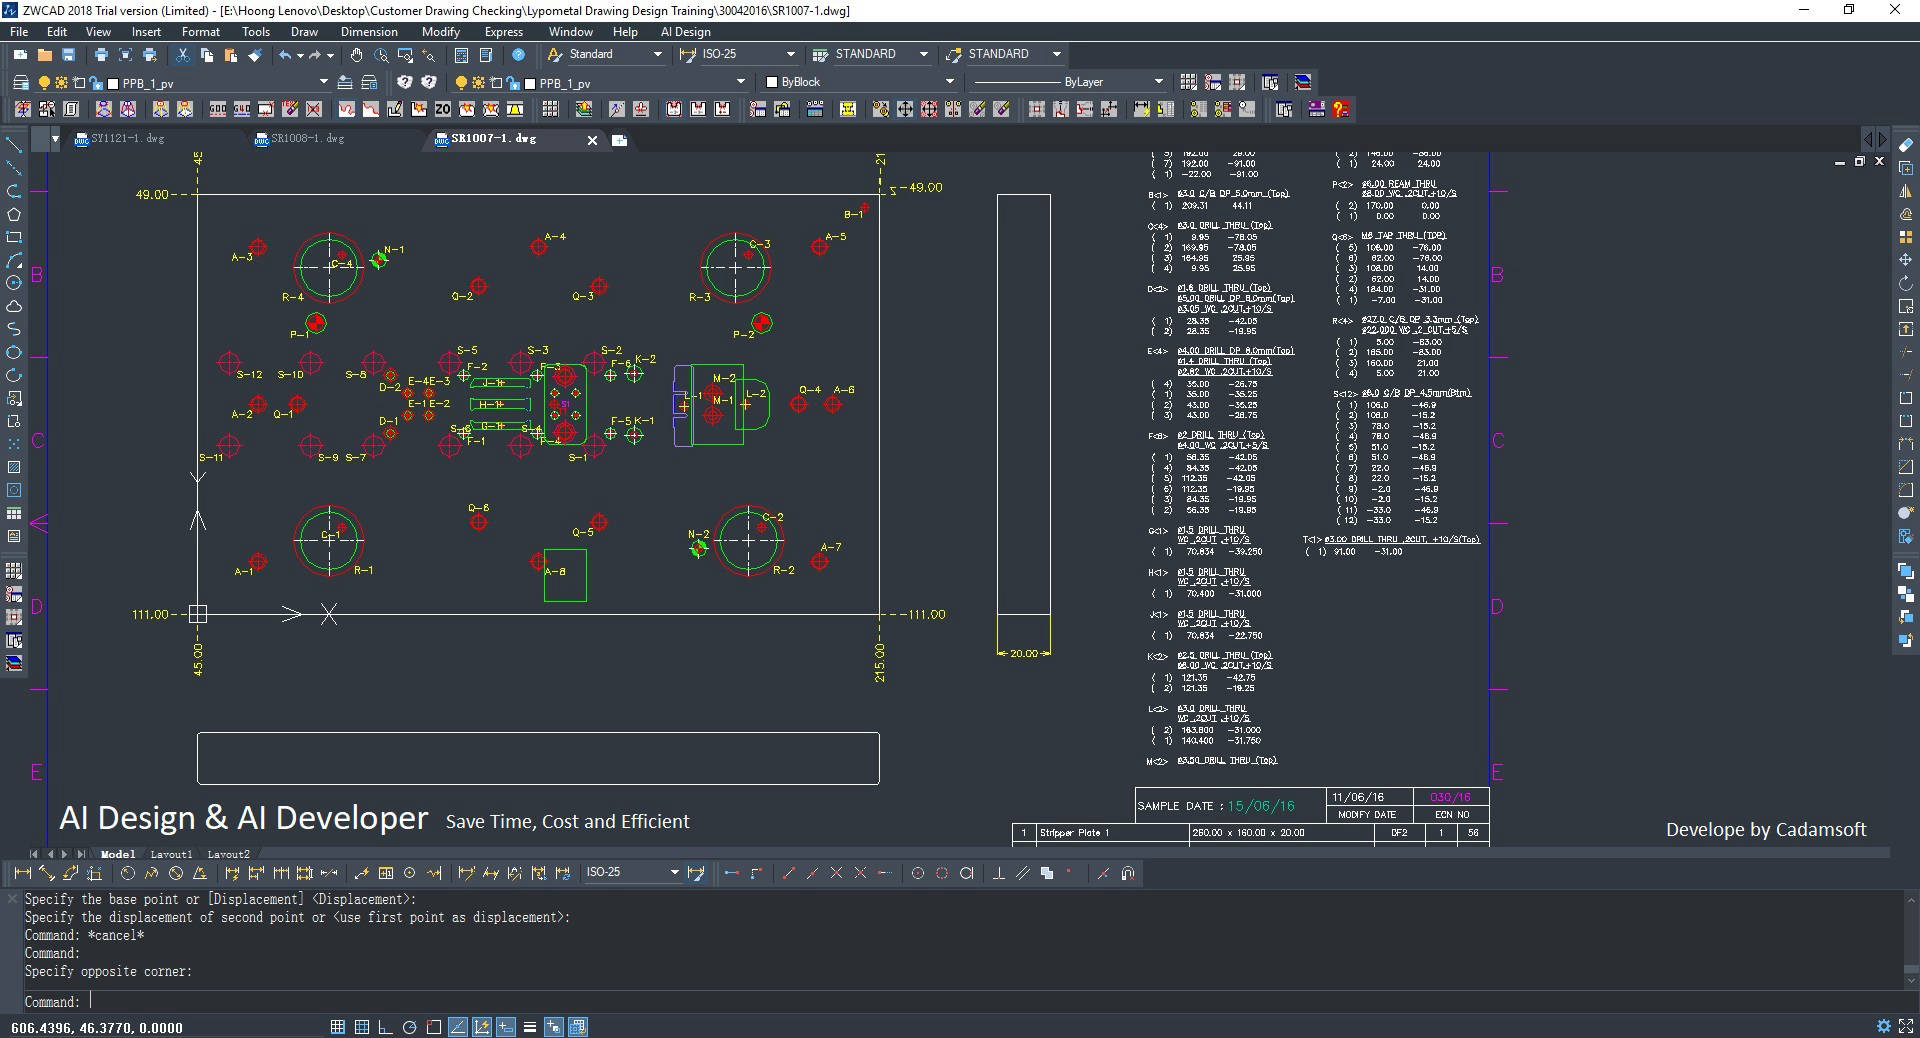Open the ISO-25 dimension style dropdown
Viewport: 1920px width, 1038px height.
790,54
